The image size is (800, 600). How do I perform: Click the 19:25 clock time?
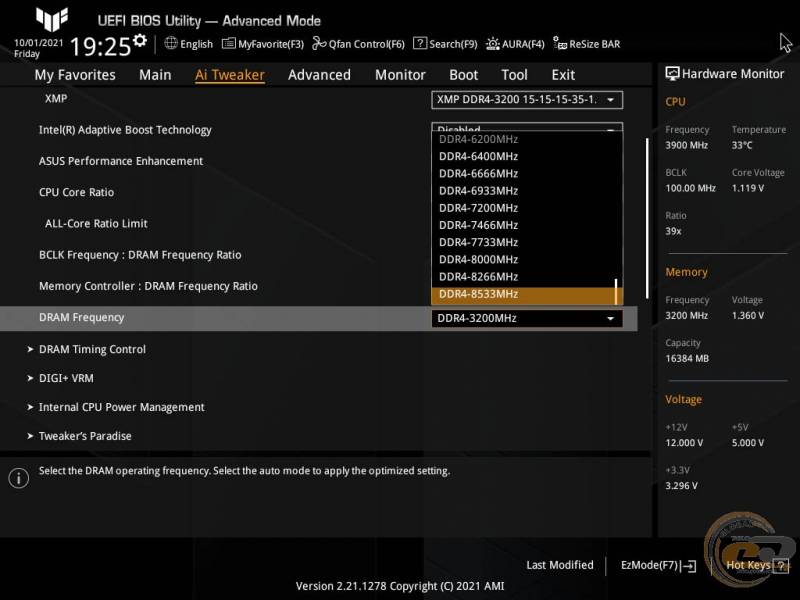(x=101, y=47)
